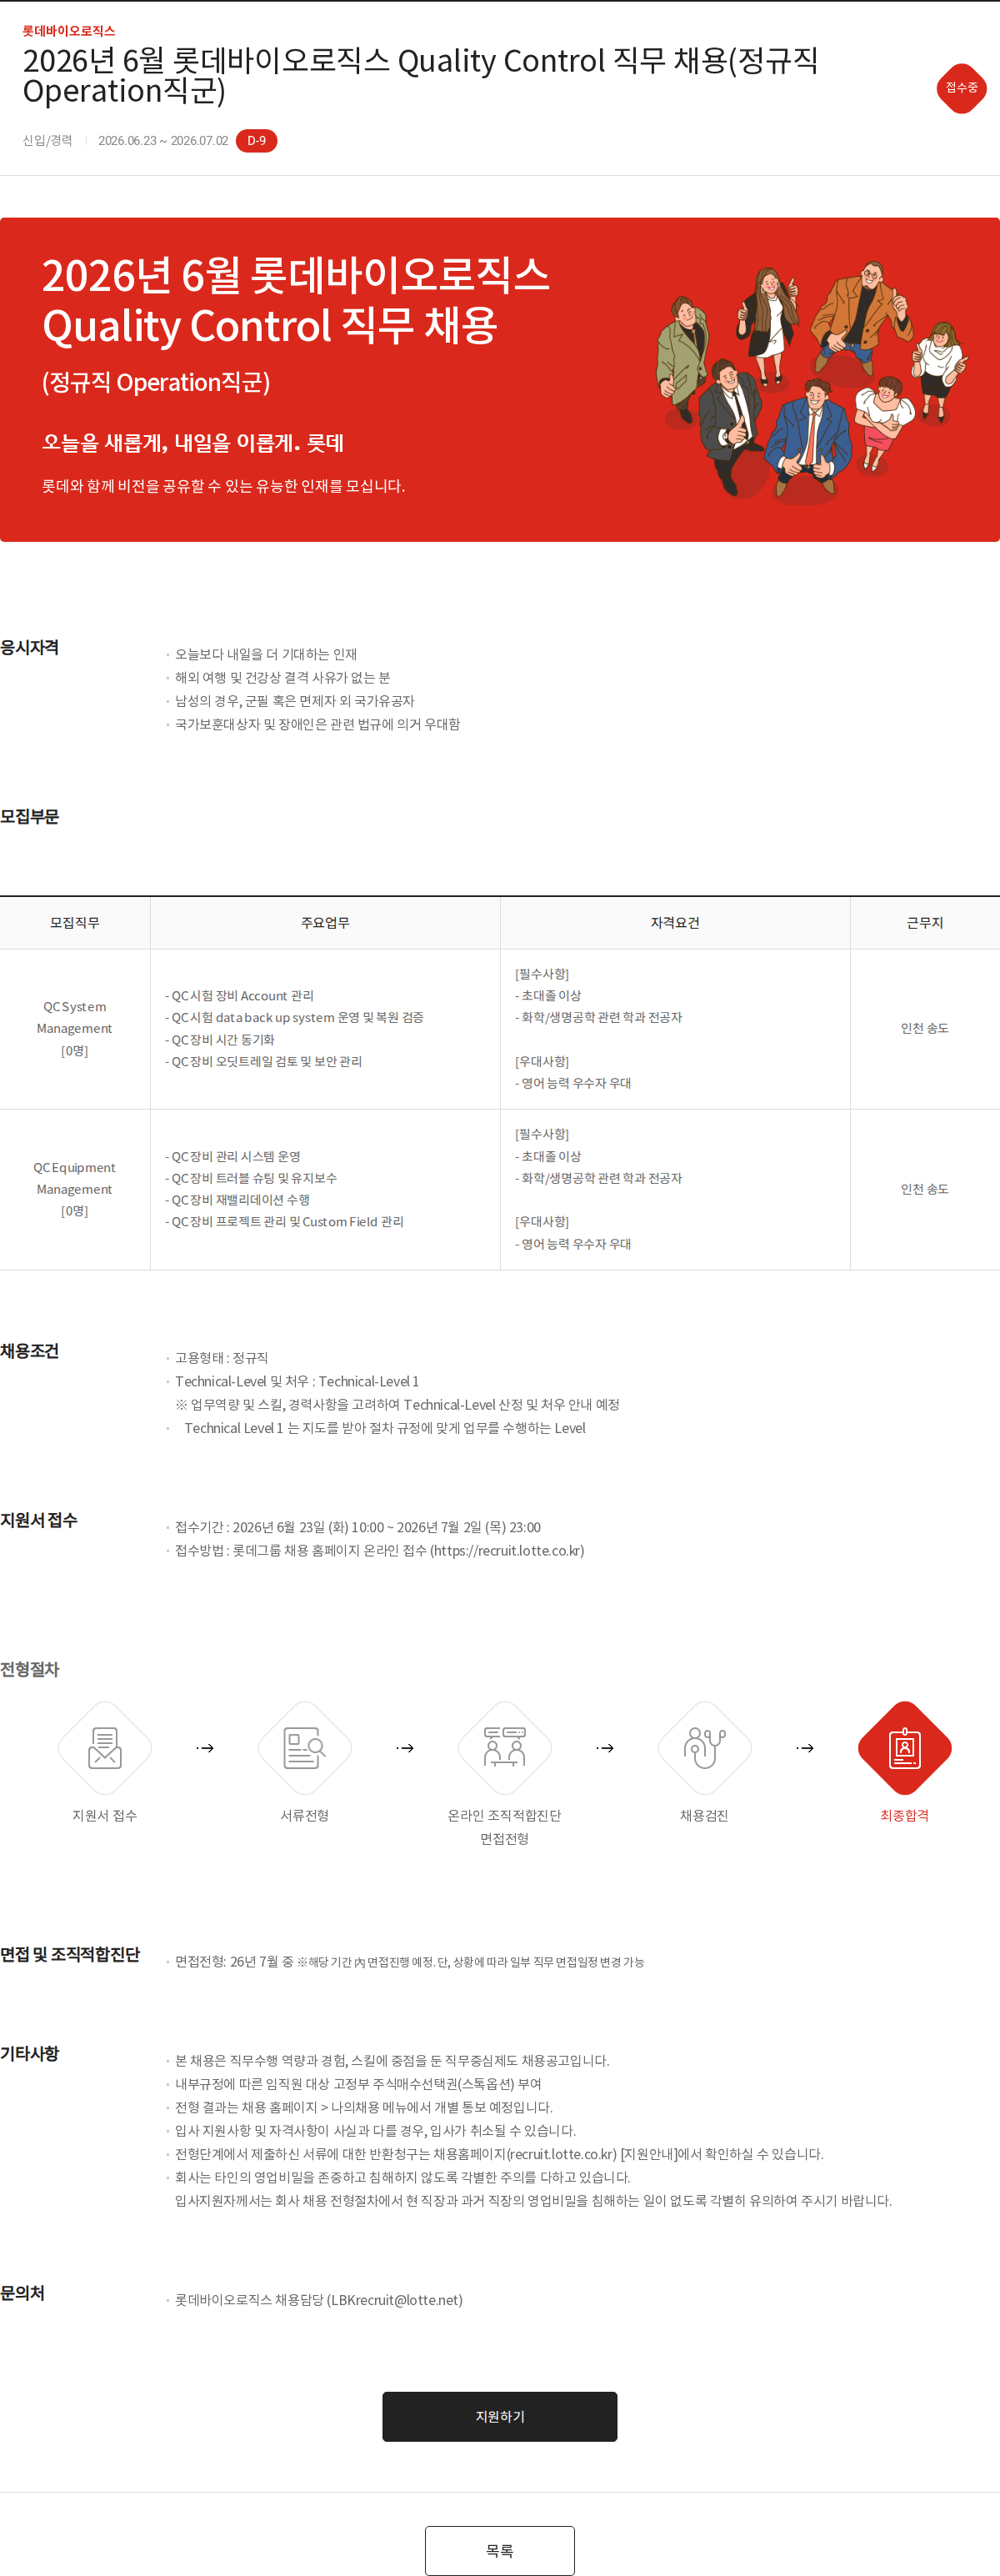Screen dimensions: 1000x2576
Task: Click the 기타사항 section heading
Action: (29, 2053)
